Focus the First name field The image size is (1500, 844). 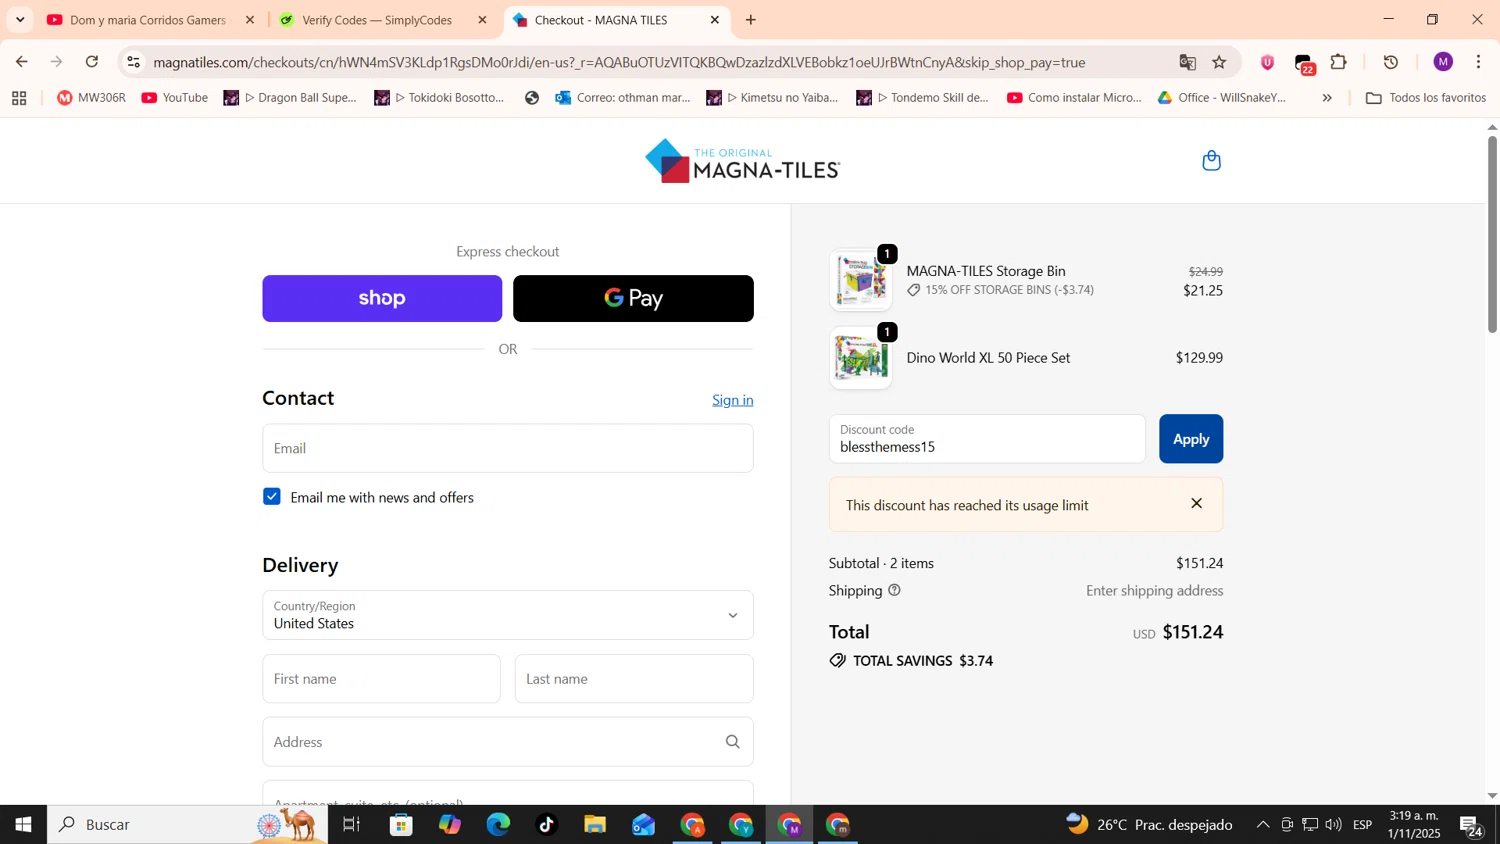(381, 679)
